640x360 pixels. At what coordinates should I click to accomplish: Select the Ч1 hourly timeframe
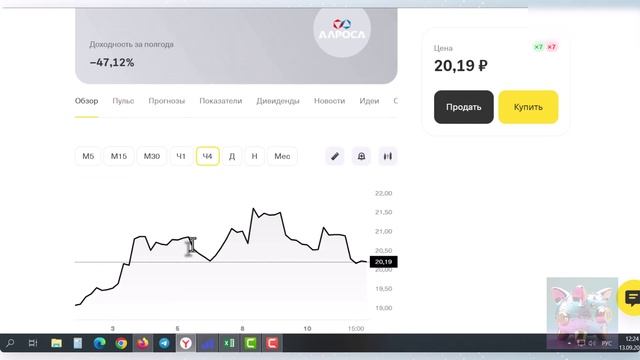click(181, 156)
